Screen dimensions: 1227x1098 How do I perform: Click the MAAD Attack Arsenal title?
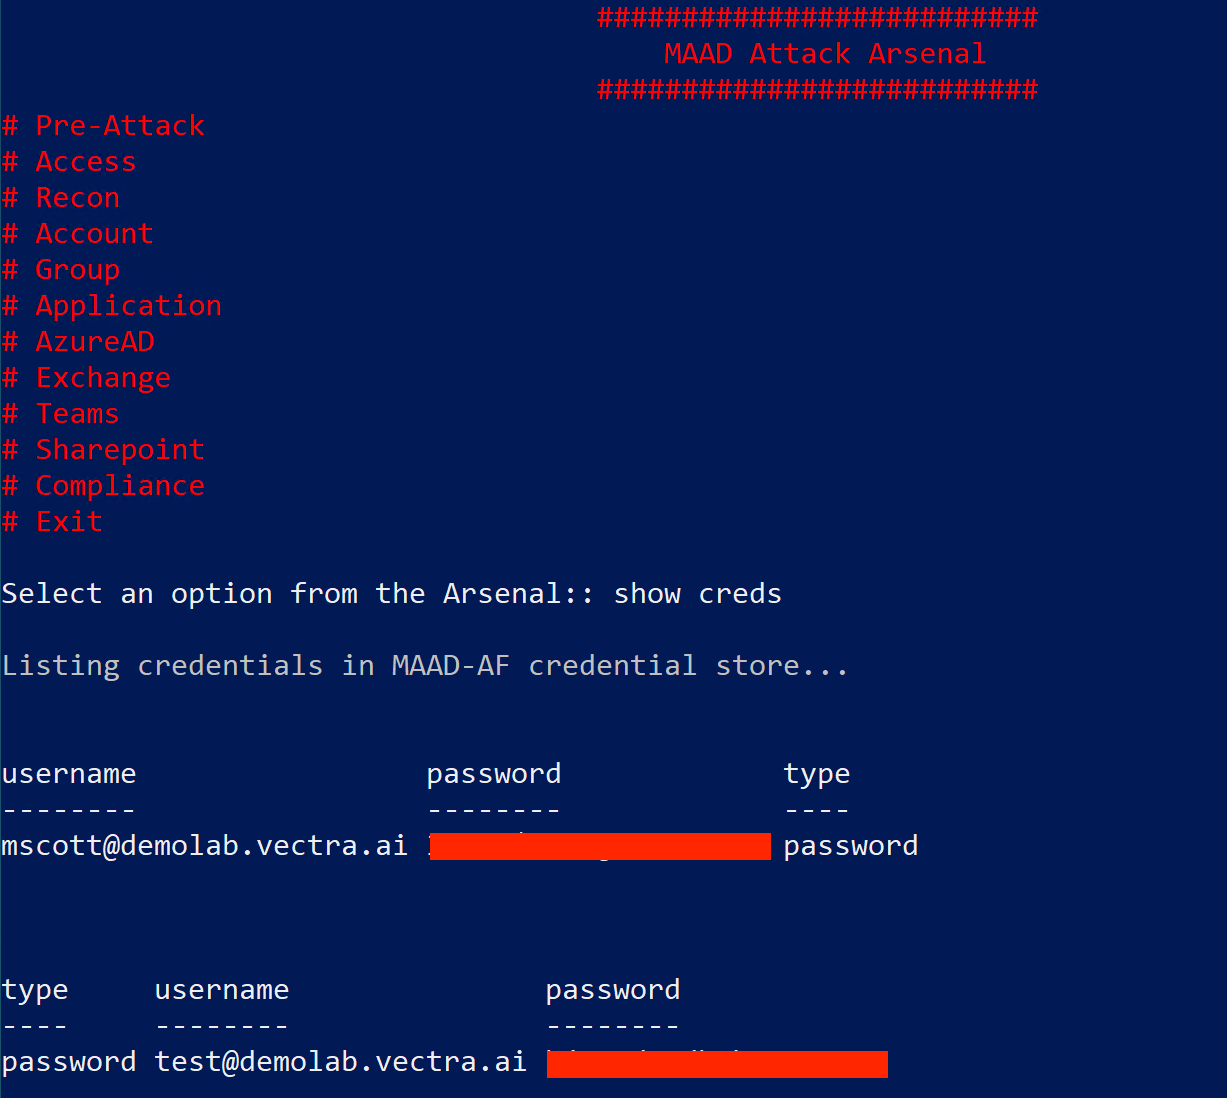coord(825,54)
